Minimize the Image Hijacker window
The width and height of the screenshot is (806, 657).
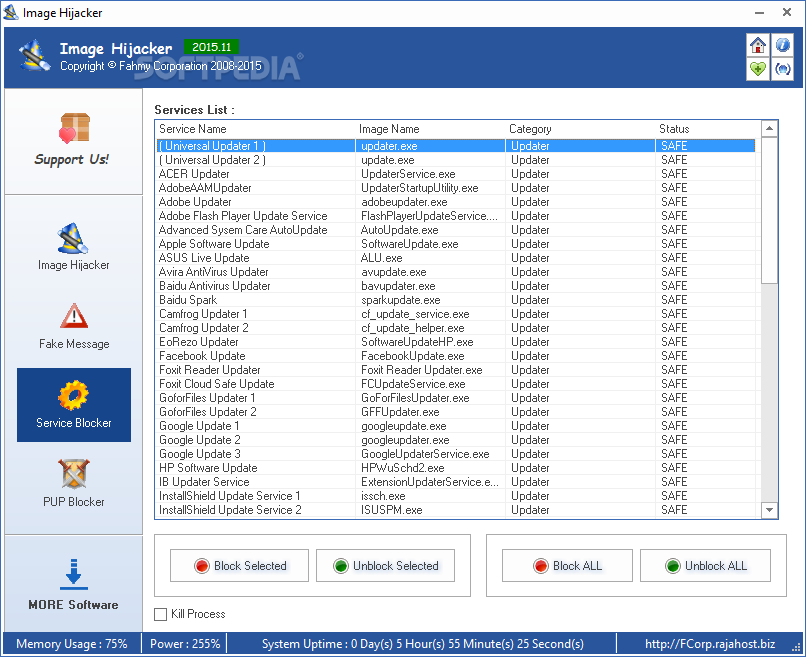click(760, 12)
